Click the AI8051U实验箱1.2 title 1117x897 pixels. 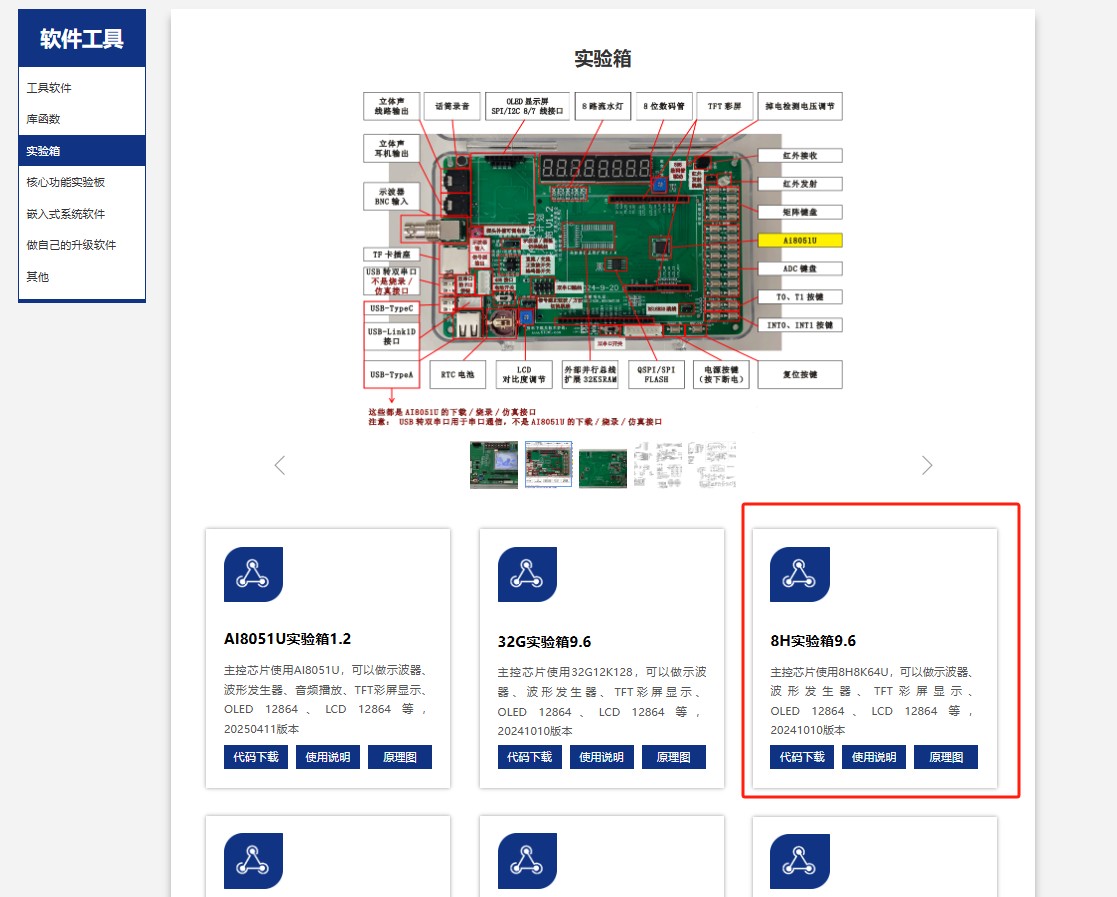287,639
